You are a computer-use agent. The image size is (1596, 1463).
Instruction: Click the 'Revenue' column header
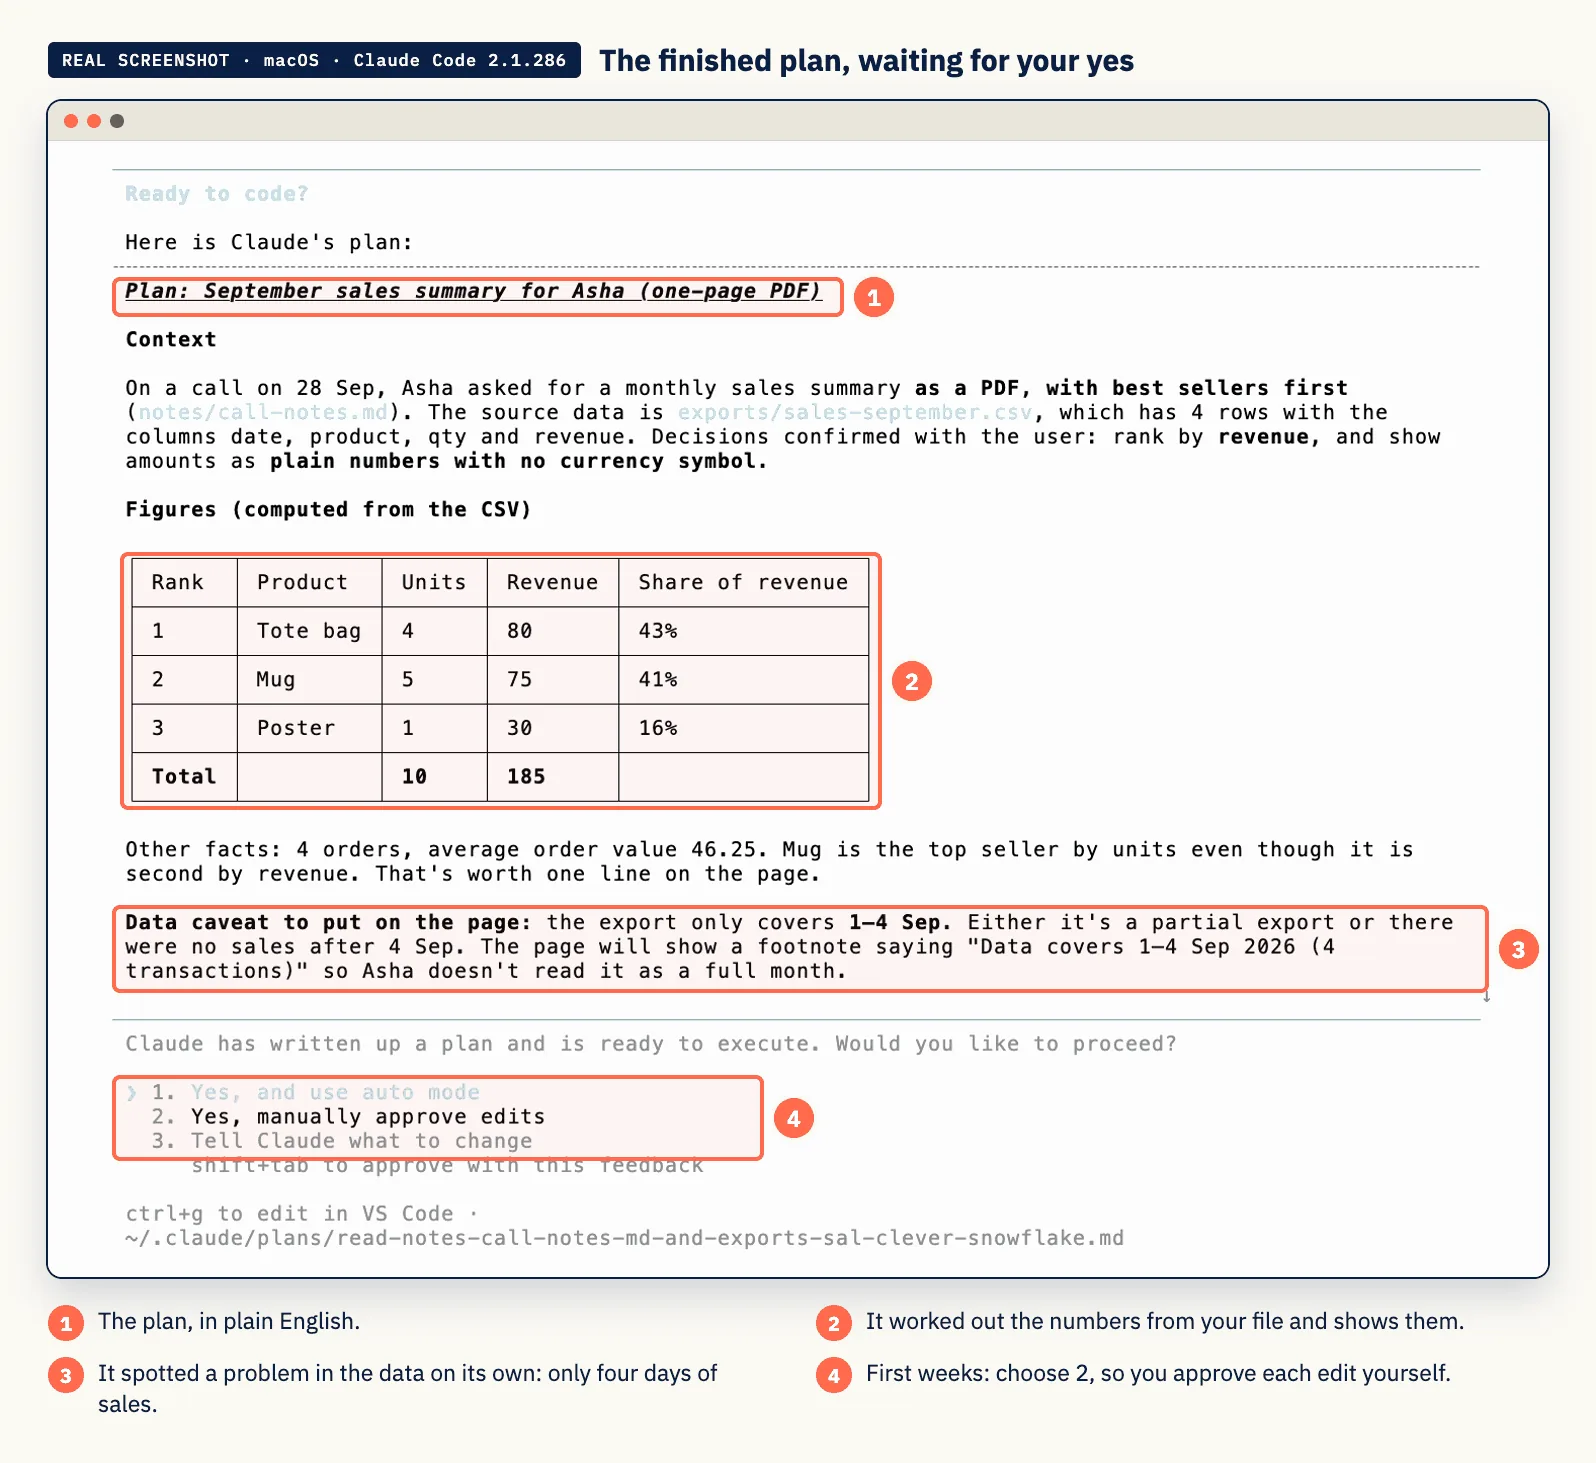tap(552, 582)
